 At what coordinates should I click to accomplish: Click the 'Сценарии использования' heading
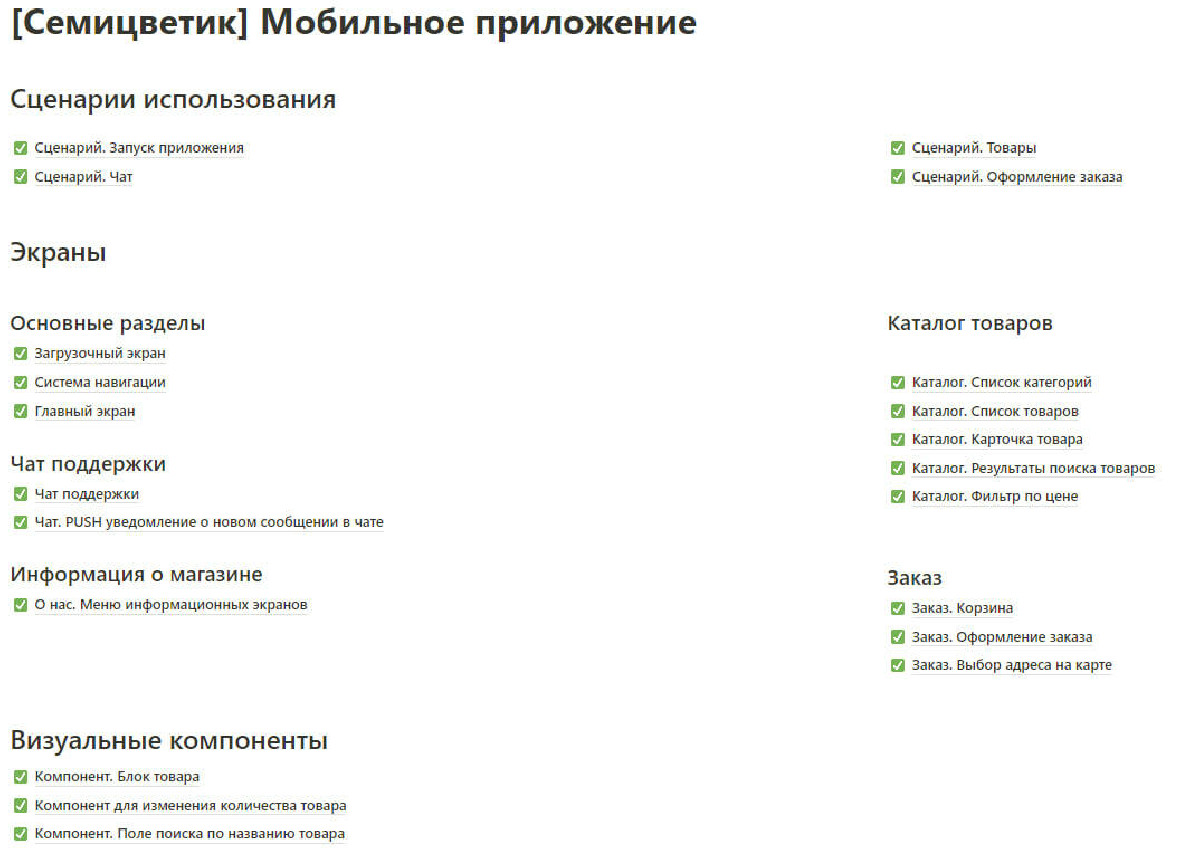tap(173, 100)
